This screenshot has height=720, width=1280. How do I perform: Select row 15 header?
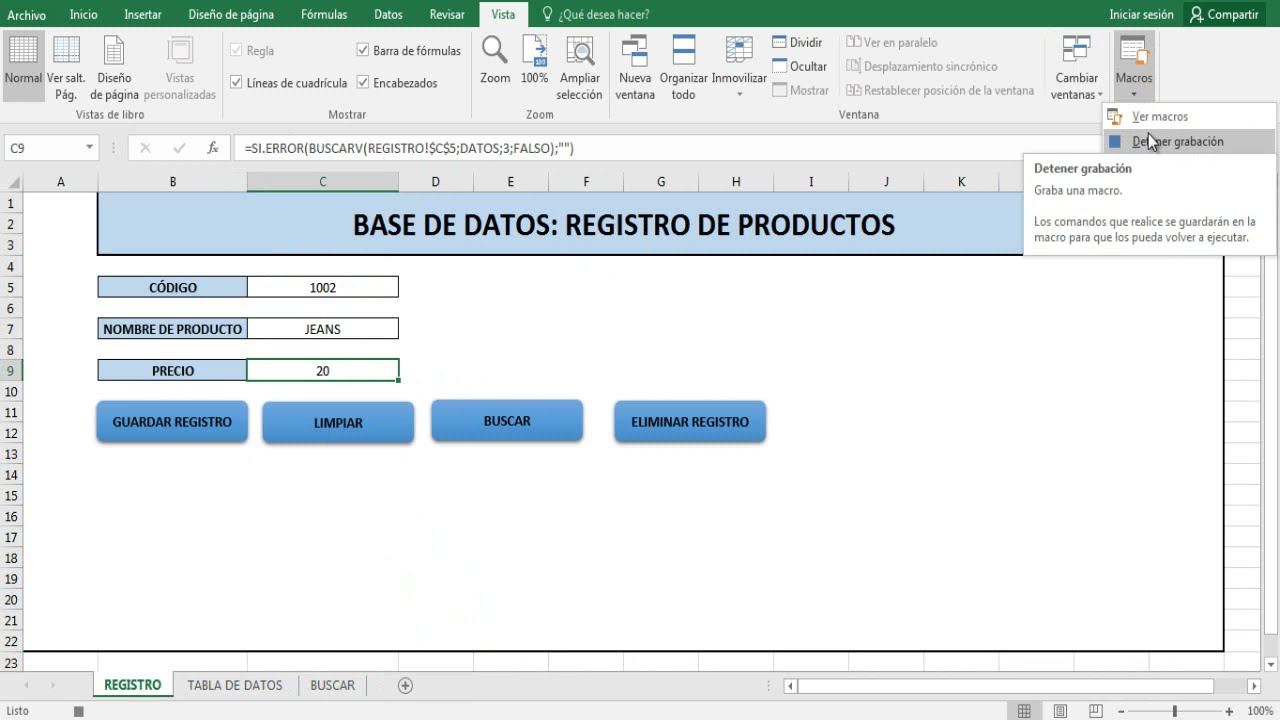pyautogui.click(x=11, y=496)
